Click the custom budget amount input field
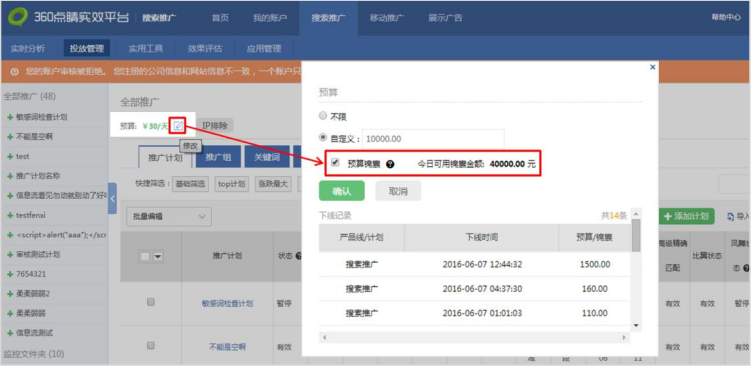Screen dimensions: 753x368 (x=433, y=139)
